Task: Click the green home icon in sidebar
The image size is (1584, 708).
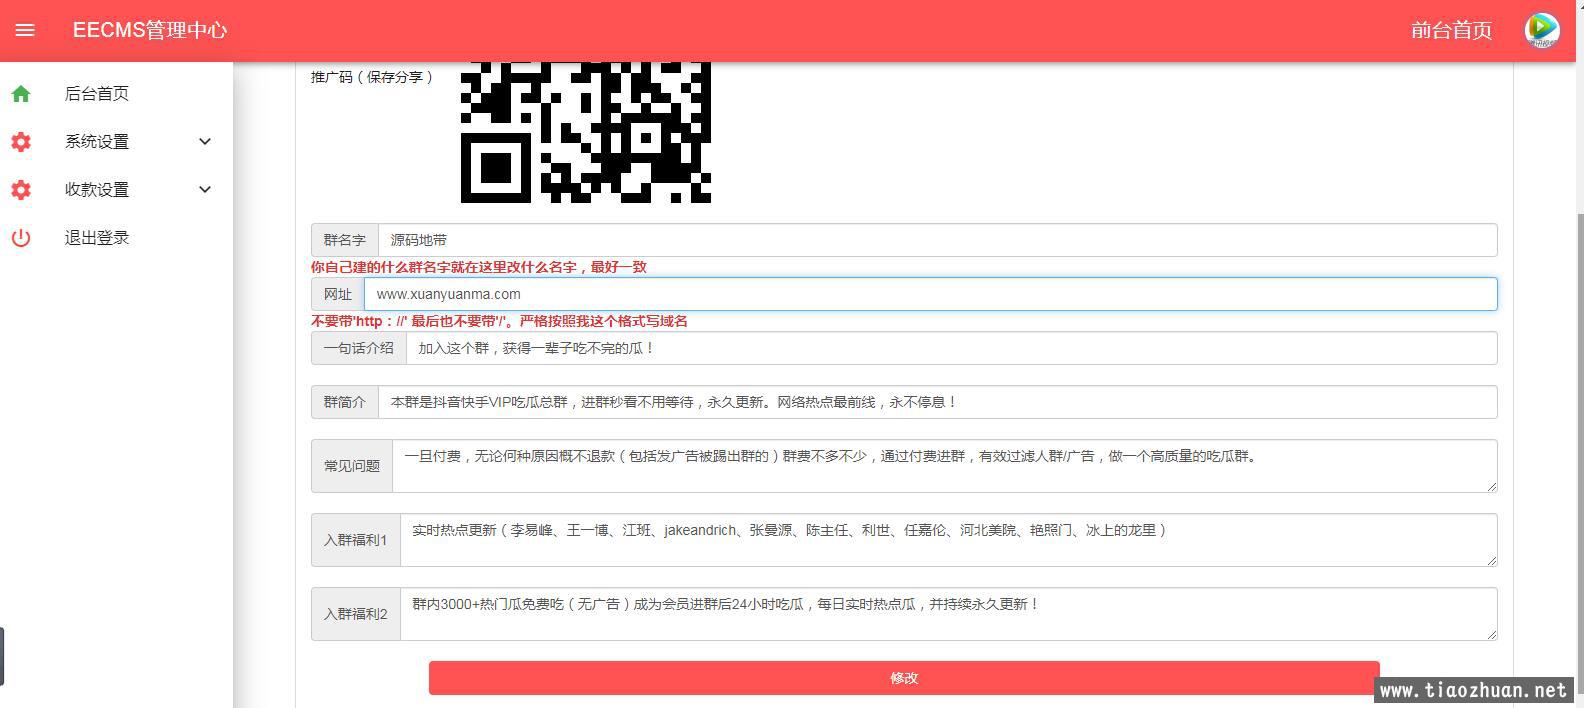Action: pyautogui.click(x=21, y=94)
